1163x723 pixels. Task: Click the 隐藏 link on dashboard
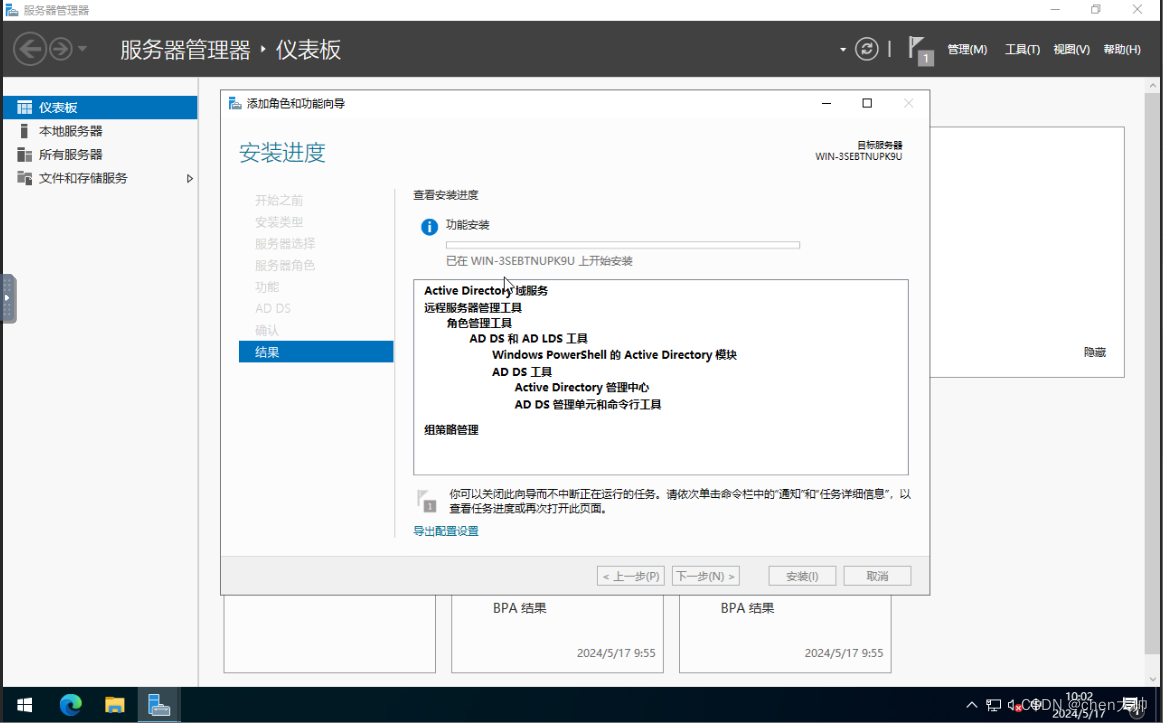point(1095,352)
